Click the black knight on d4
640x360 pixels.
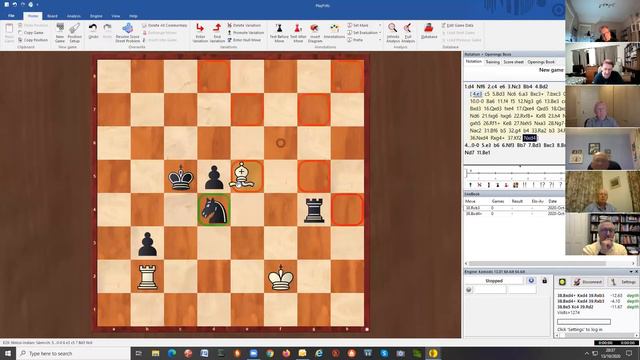(x=214, y=210)
